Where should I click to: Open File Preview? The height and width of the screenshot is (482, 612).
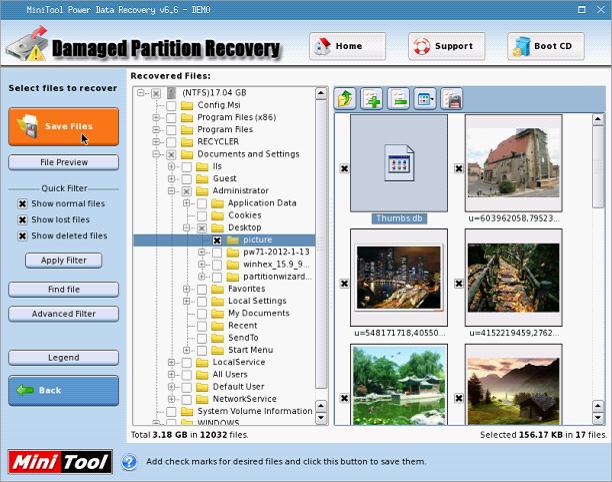(64, 162)
